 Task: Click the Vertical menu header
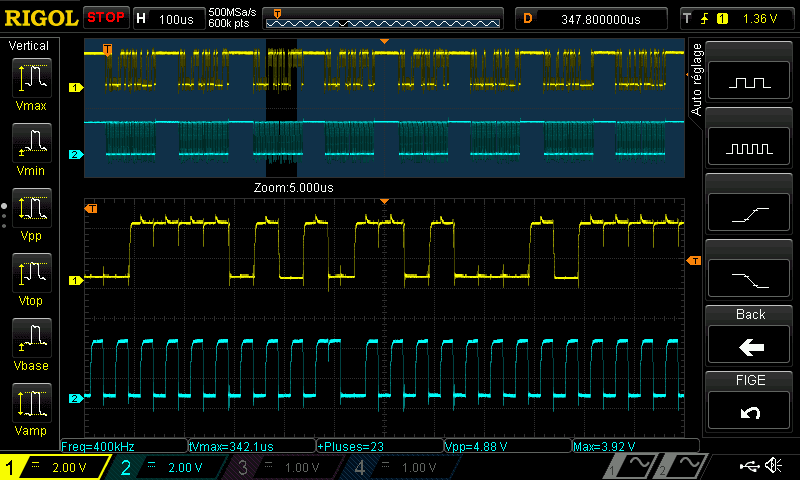coord(29,46)
